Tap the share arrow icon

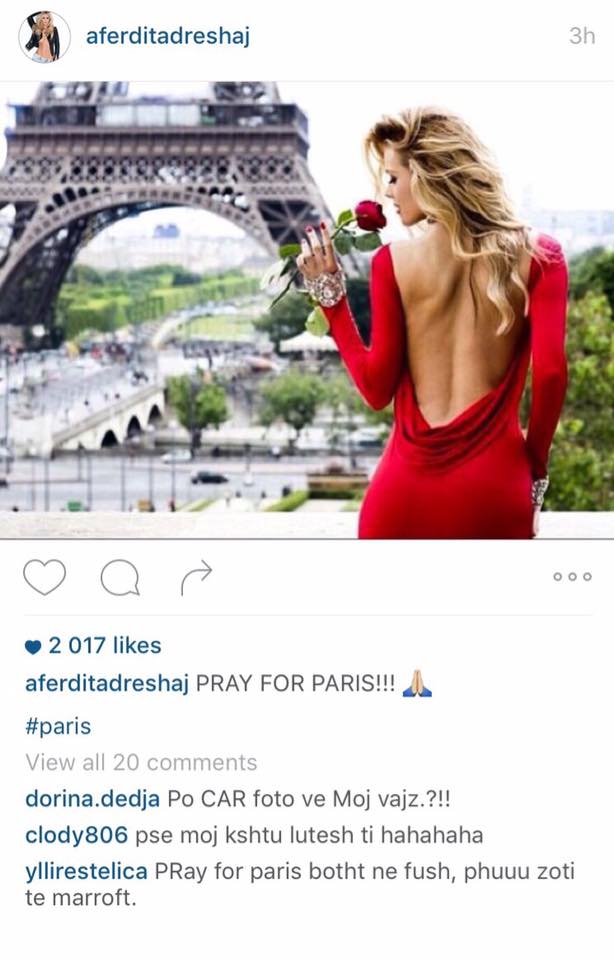[196, 577]
